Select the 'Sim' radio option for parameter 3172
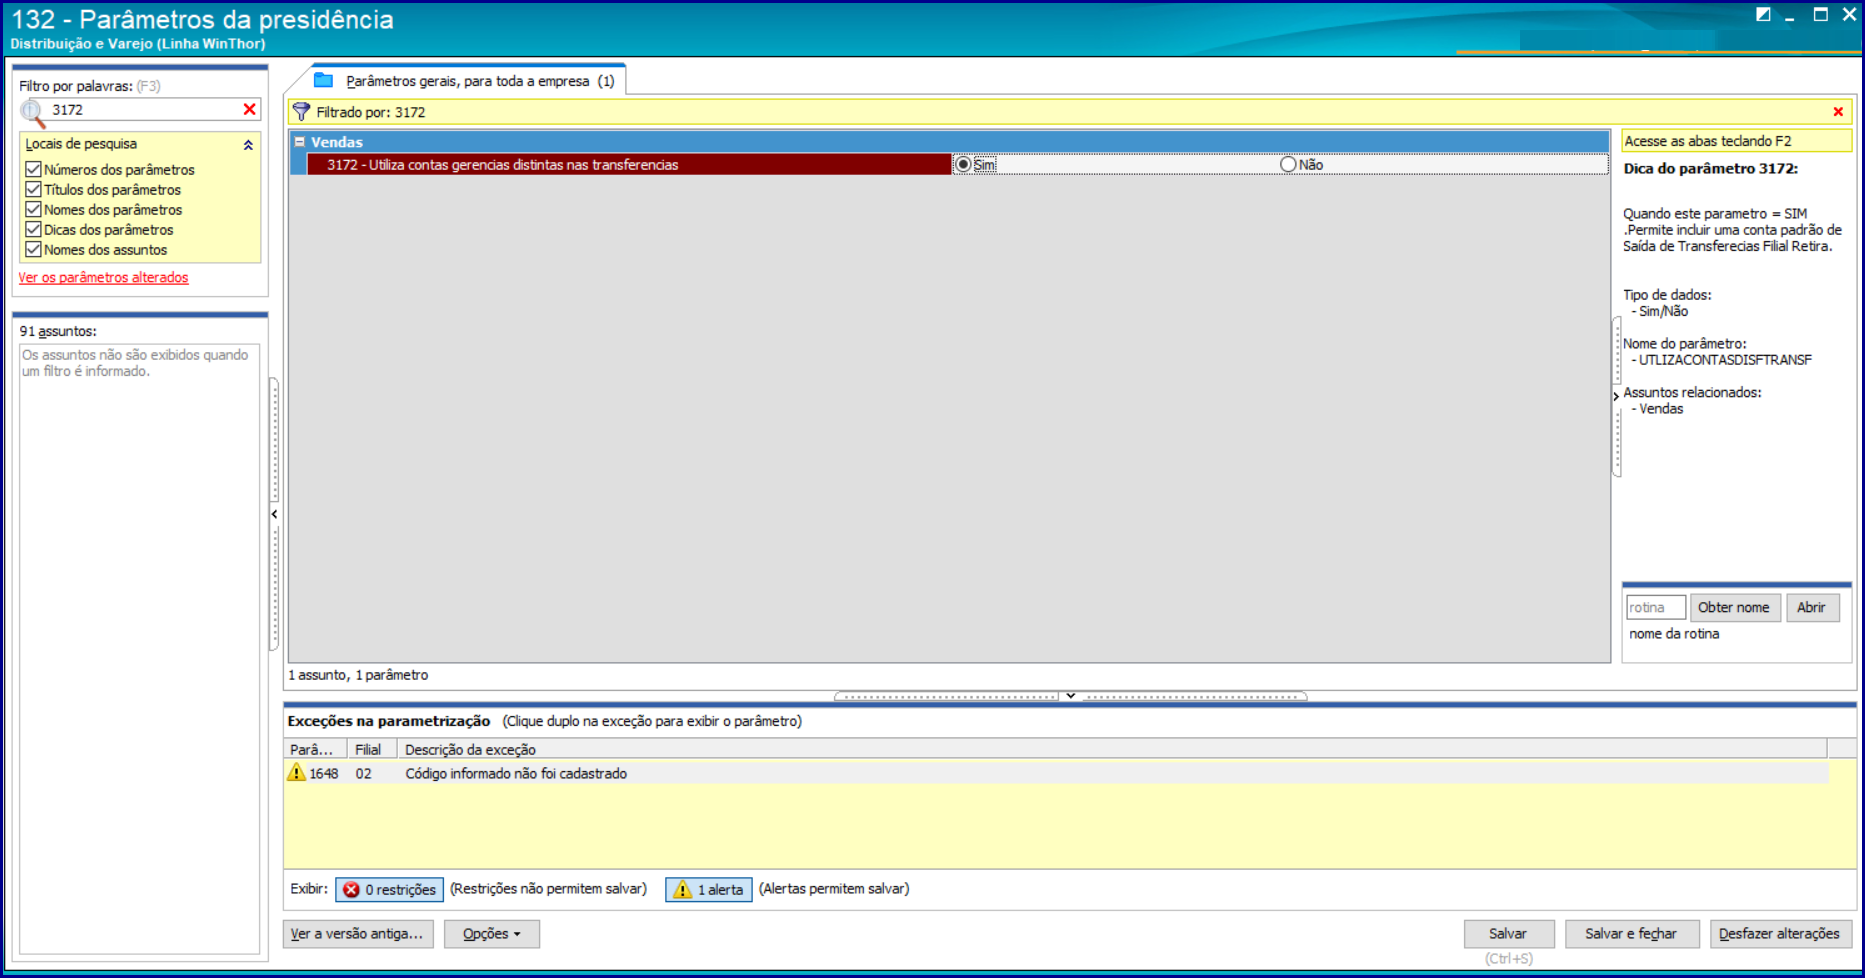Screen dimensions: 1865x978 pos(963,164)
